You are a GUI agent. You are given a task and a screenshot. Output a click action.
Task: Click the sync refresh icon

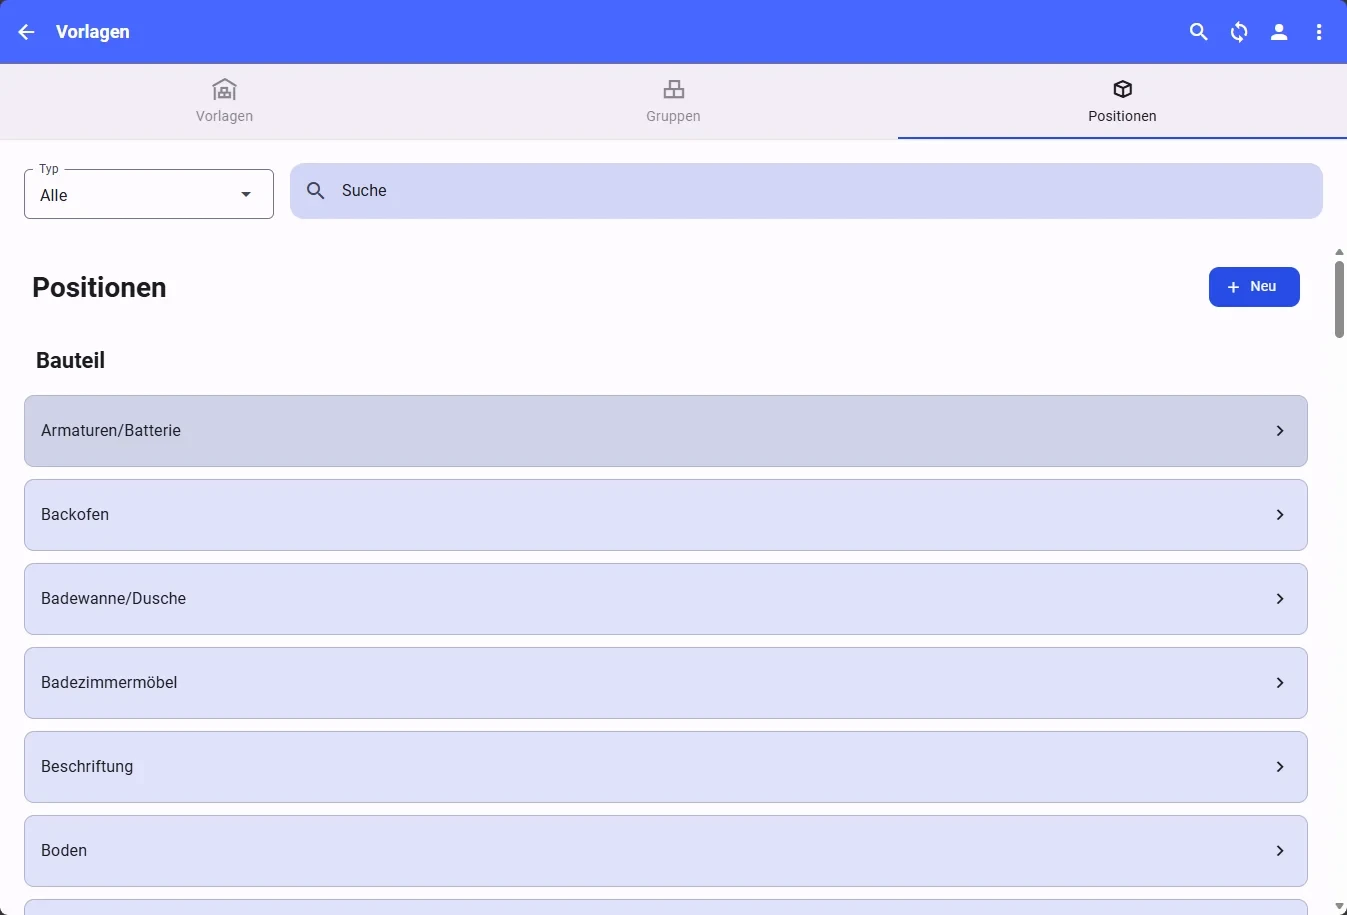[1239, 32]
